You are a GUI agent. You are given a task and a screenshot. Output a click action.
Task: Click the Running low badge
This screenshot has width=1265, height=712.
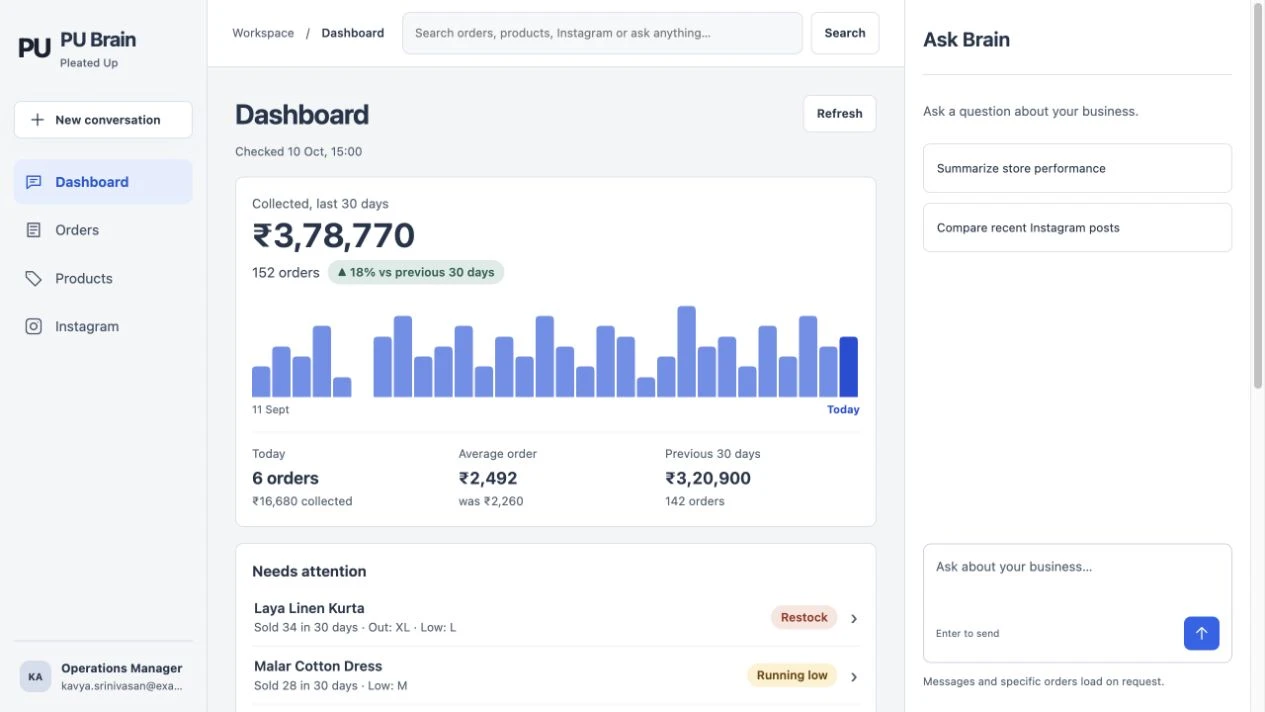792,676
